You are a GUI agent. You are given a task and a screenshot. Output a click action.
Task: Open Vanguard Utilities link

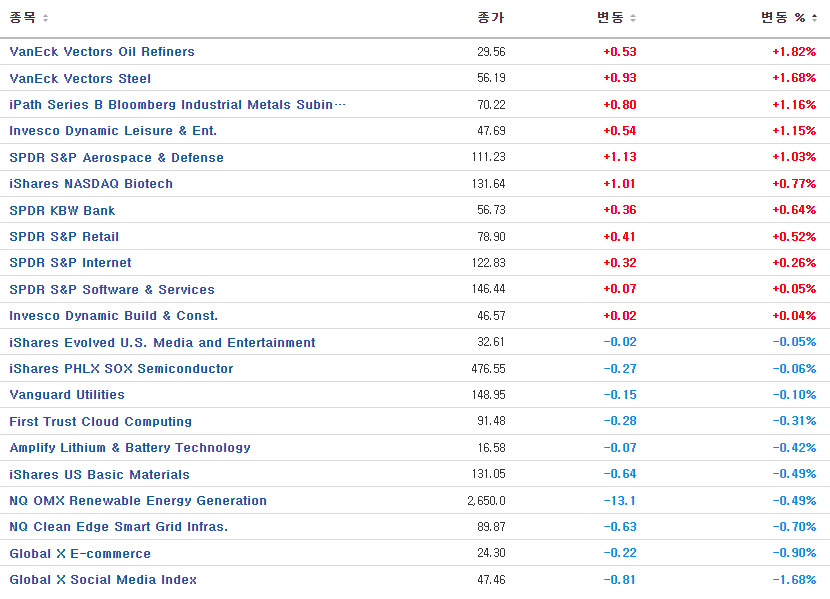click(x=67, y=394)
